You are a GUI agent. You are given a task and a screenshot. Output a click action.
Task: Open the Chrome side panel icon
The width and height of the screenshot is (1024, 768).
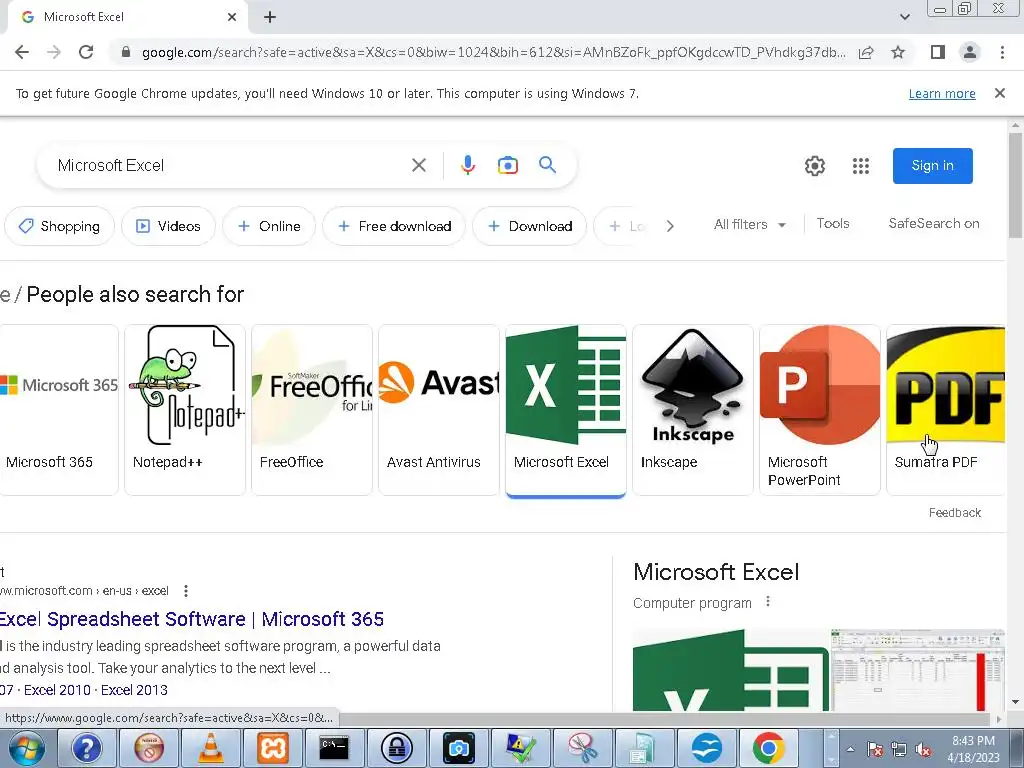coord(938,52)
